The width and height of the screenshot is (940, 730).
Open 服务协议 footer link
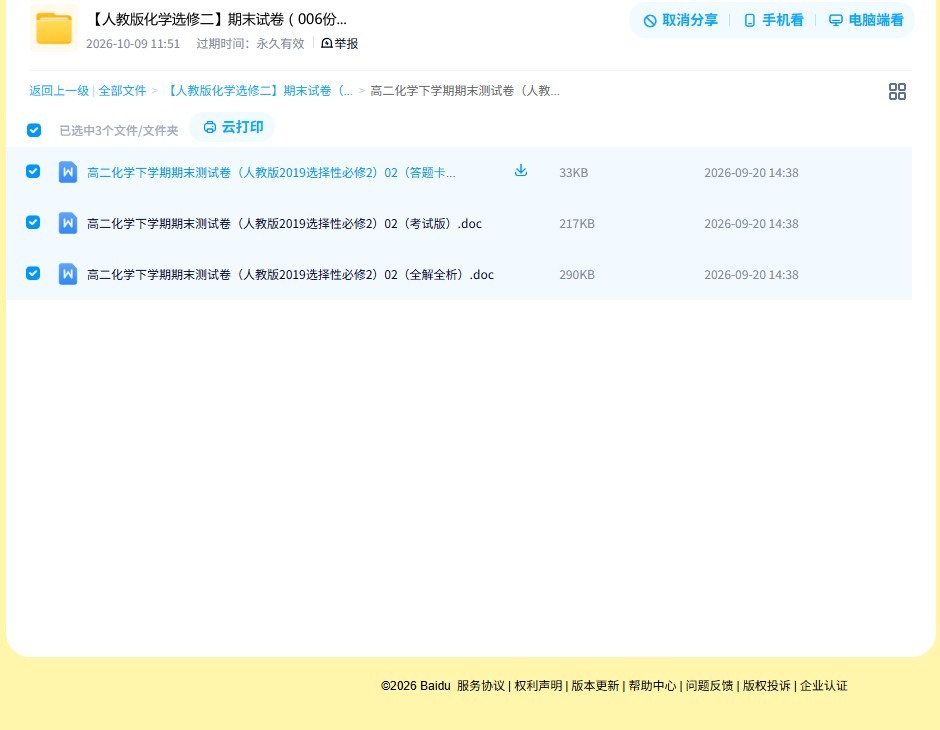[481, 686]
